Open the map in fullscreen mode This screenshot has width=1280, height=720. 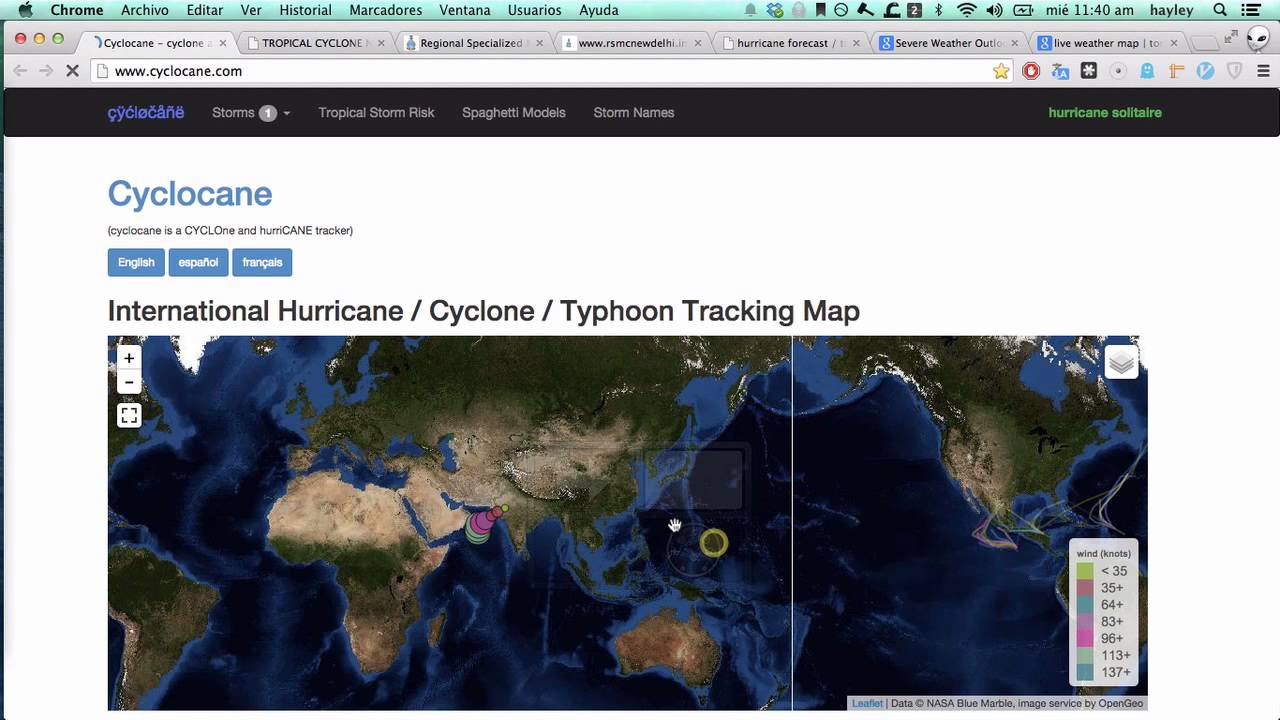pos(129,415)
